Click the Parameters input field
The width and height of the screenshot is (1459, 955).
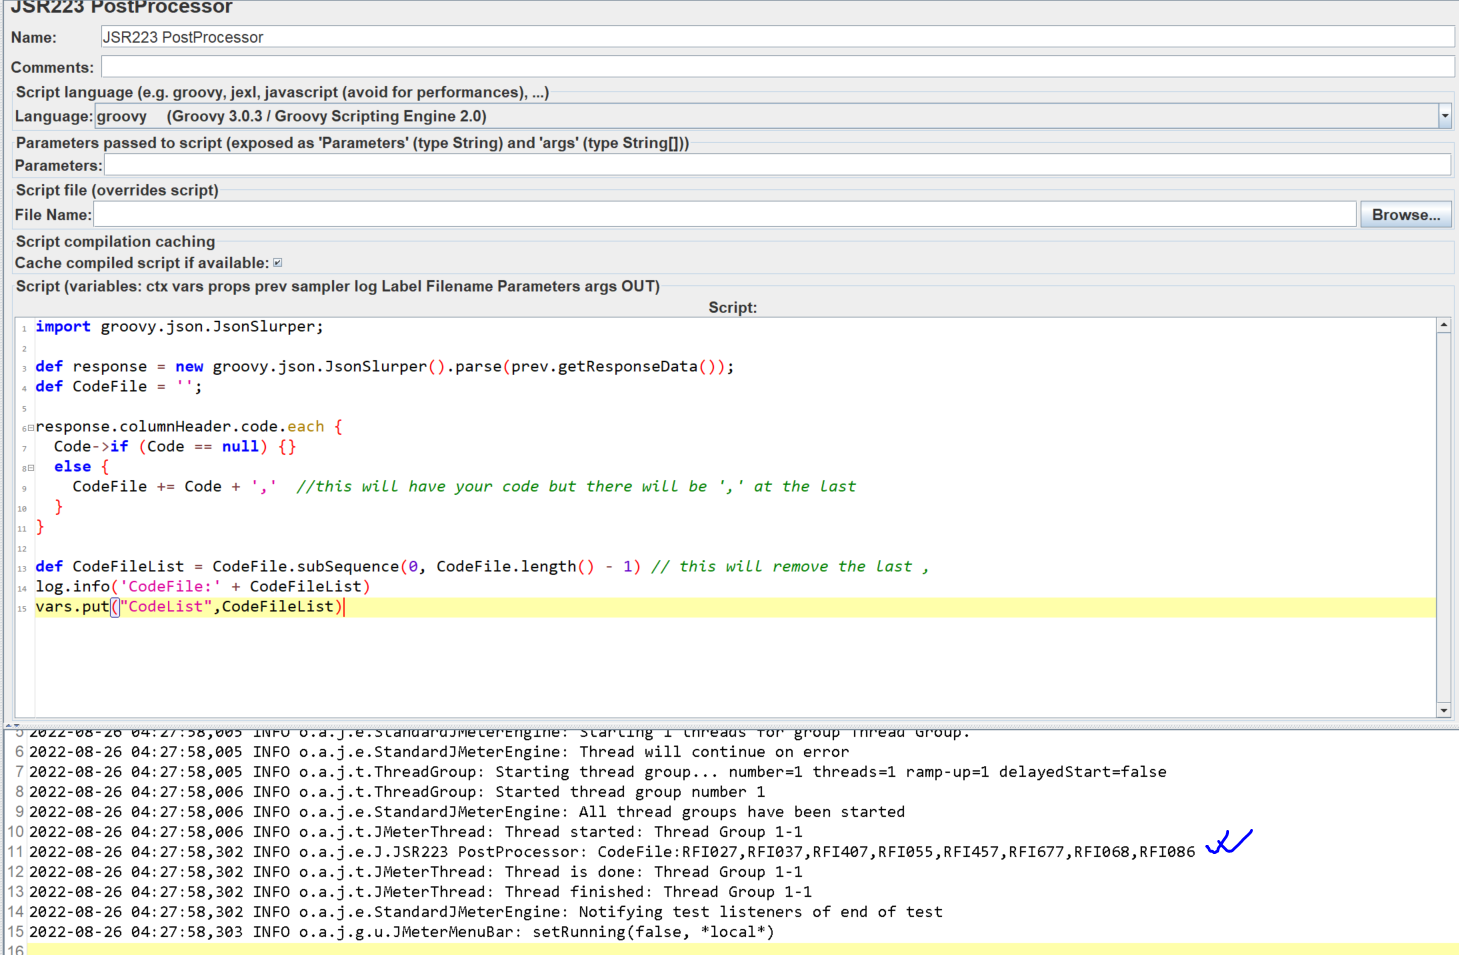(777, 165)
